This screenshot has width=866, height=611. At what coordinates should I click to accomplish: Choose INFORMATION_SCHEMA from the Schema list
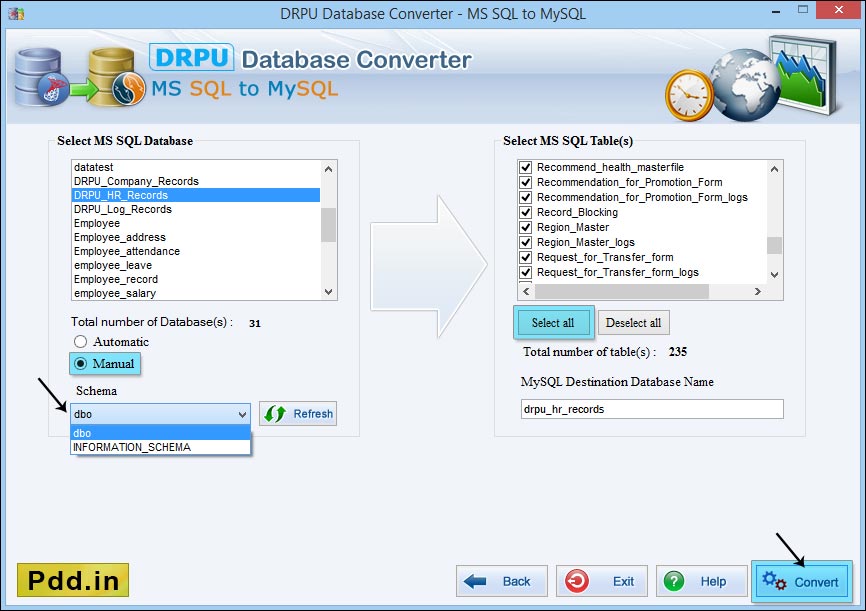click(160, 447)
